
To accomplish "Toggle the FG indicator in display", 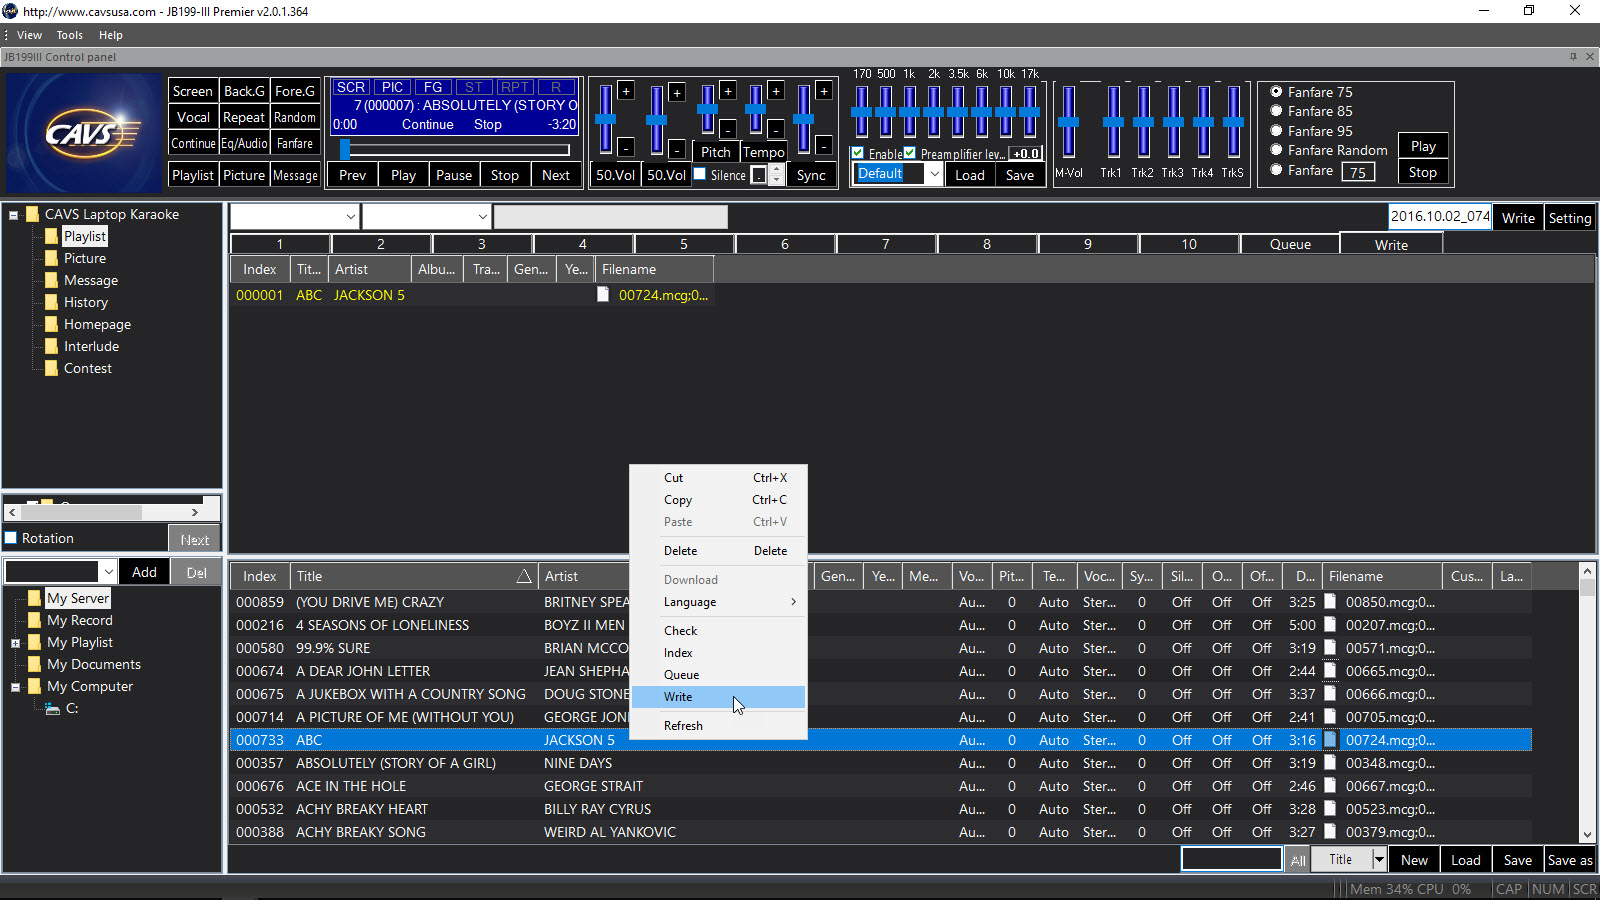I will click(433, 88).
